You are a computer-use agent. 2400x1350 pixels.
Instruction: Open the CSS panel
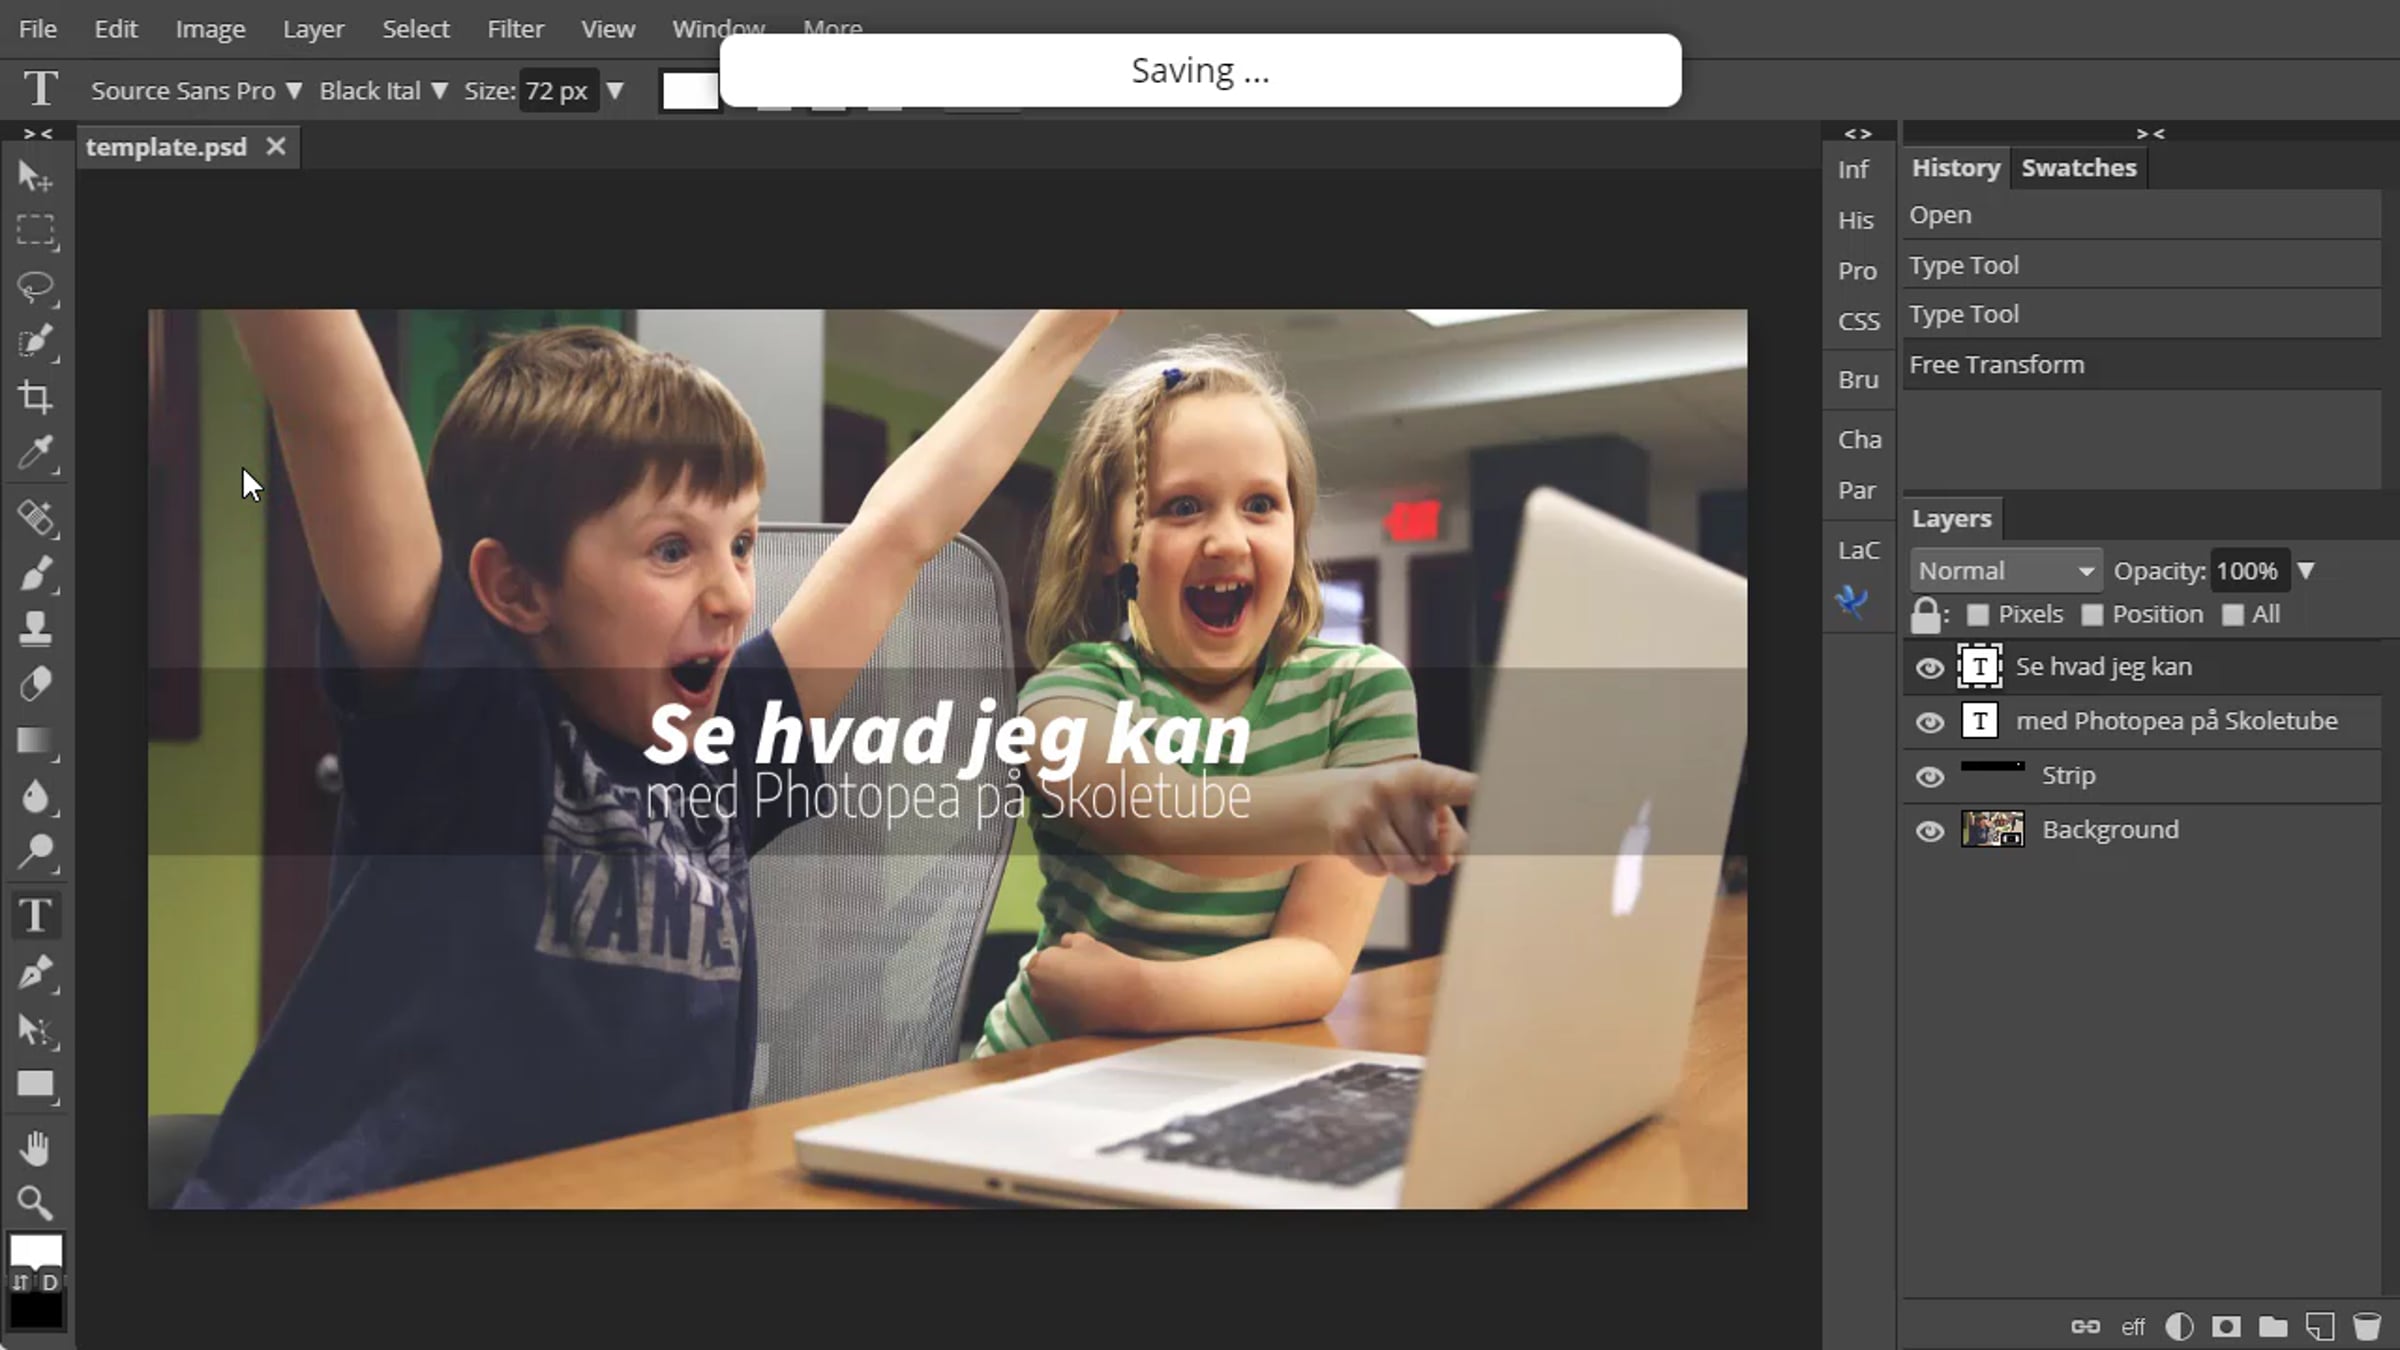tap(1859, 321)
